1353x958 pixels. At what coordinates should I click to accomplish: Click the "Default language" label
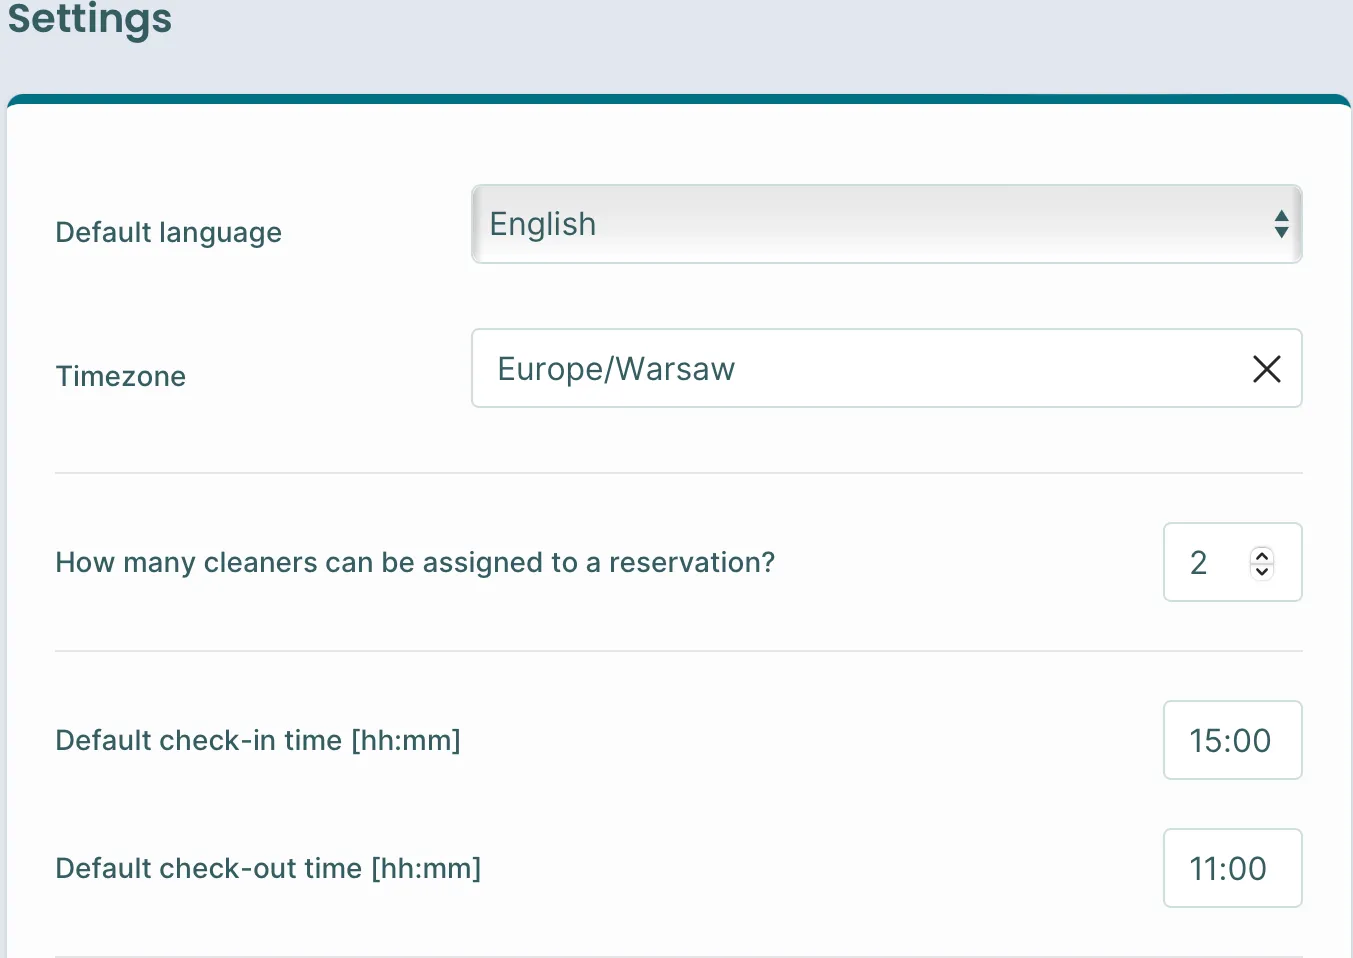[x=169, y=232]
